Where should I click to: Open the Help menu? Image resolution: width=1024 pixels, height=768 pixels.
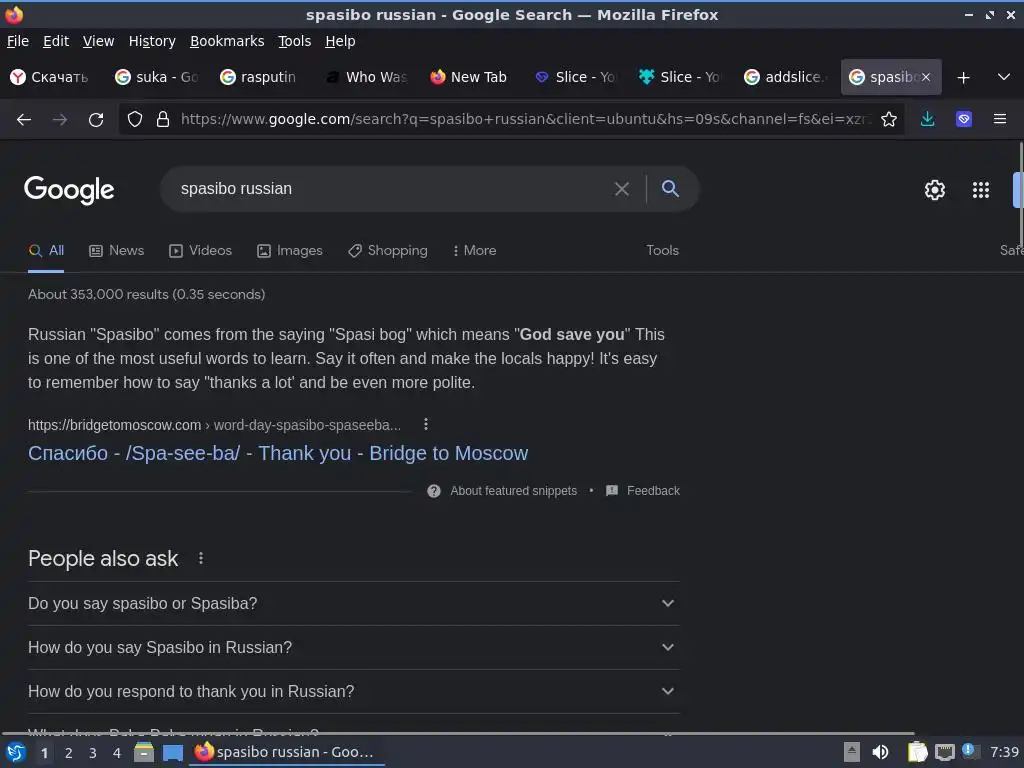pyautogui.click(x=340, y=41)
